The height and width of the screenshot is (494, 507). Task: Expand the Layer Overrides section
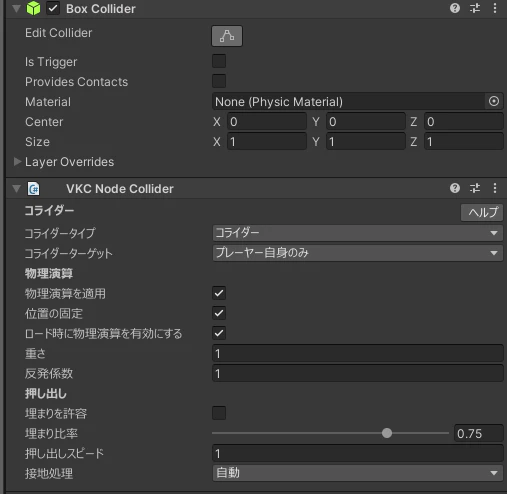click(17, 162)
